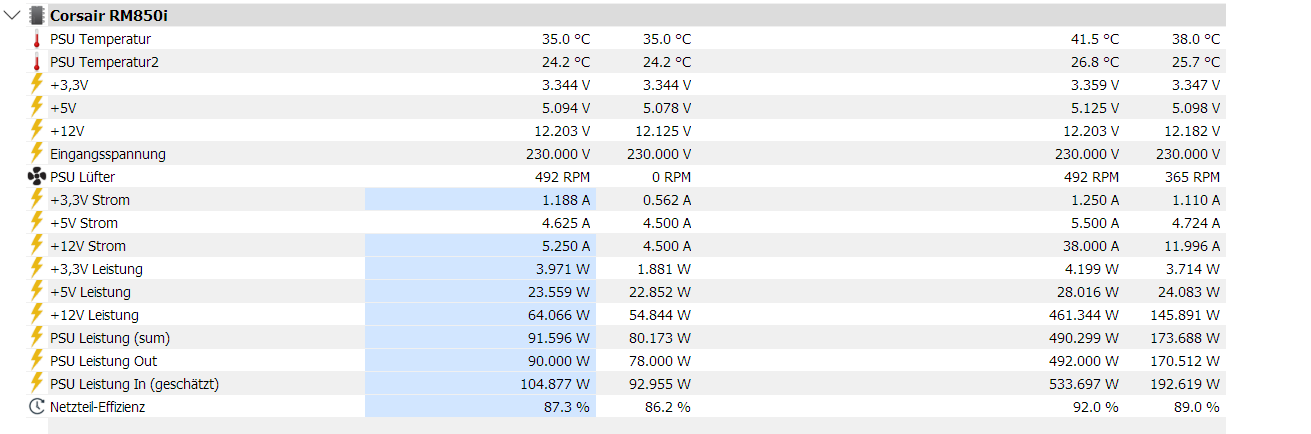This screenshot has height=434, width=1311.
Task: Collapse the Corsair RM850i sensor group
Action: pyautogui.click(x=12, y=15)
